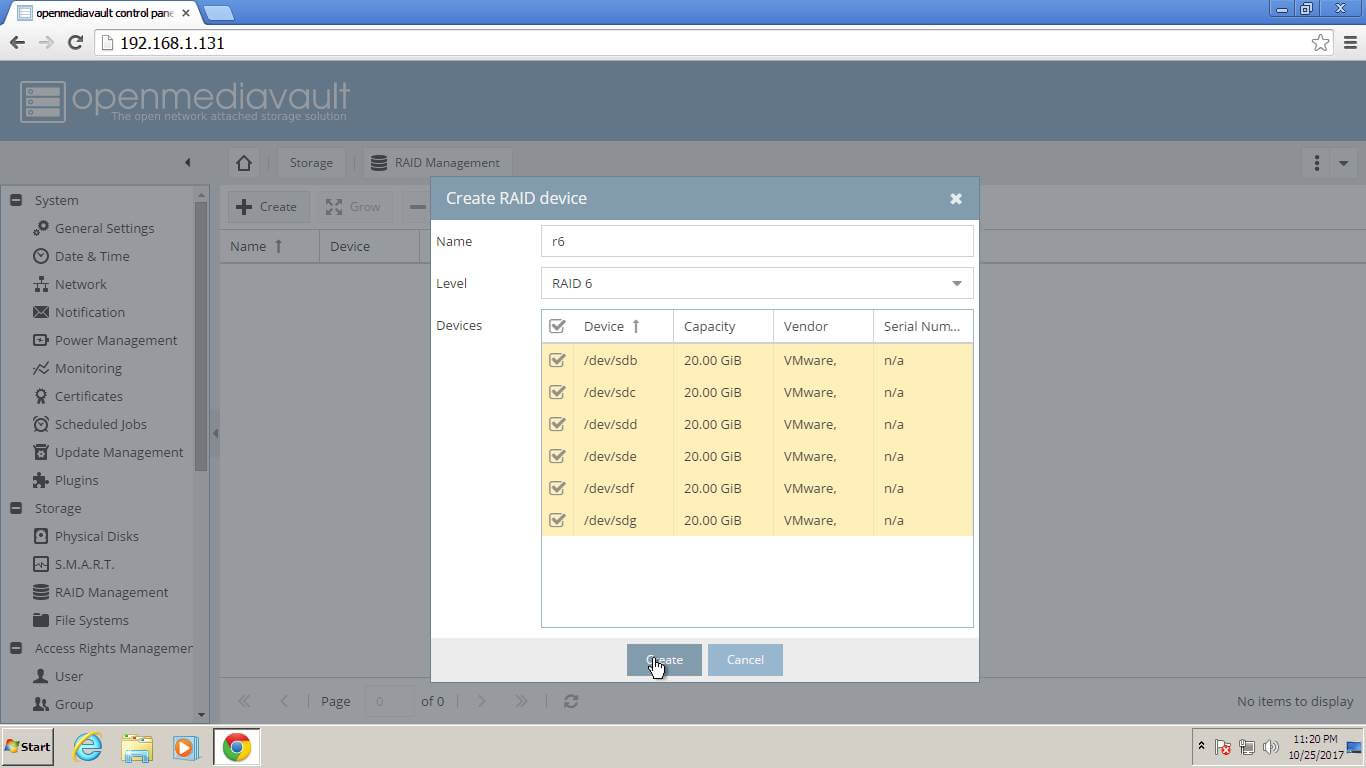This screenshot has width=1366, height=768.
Task: Click the Create button in dialog
Action: (x=664, y=660)
